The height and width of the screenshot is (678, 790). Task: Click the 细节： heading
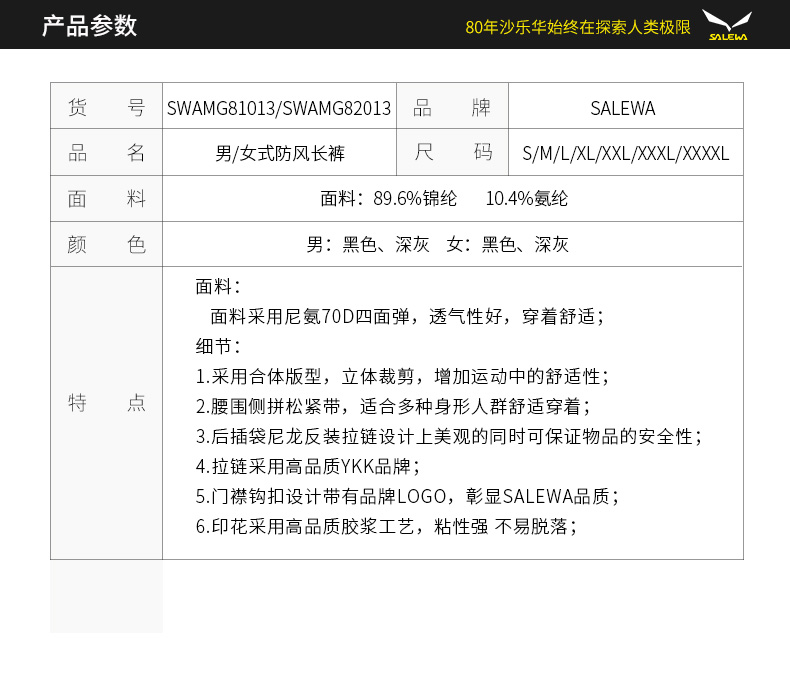click(x=218, y=347)
